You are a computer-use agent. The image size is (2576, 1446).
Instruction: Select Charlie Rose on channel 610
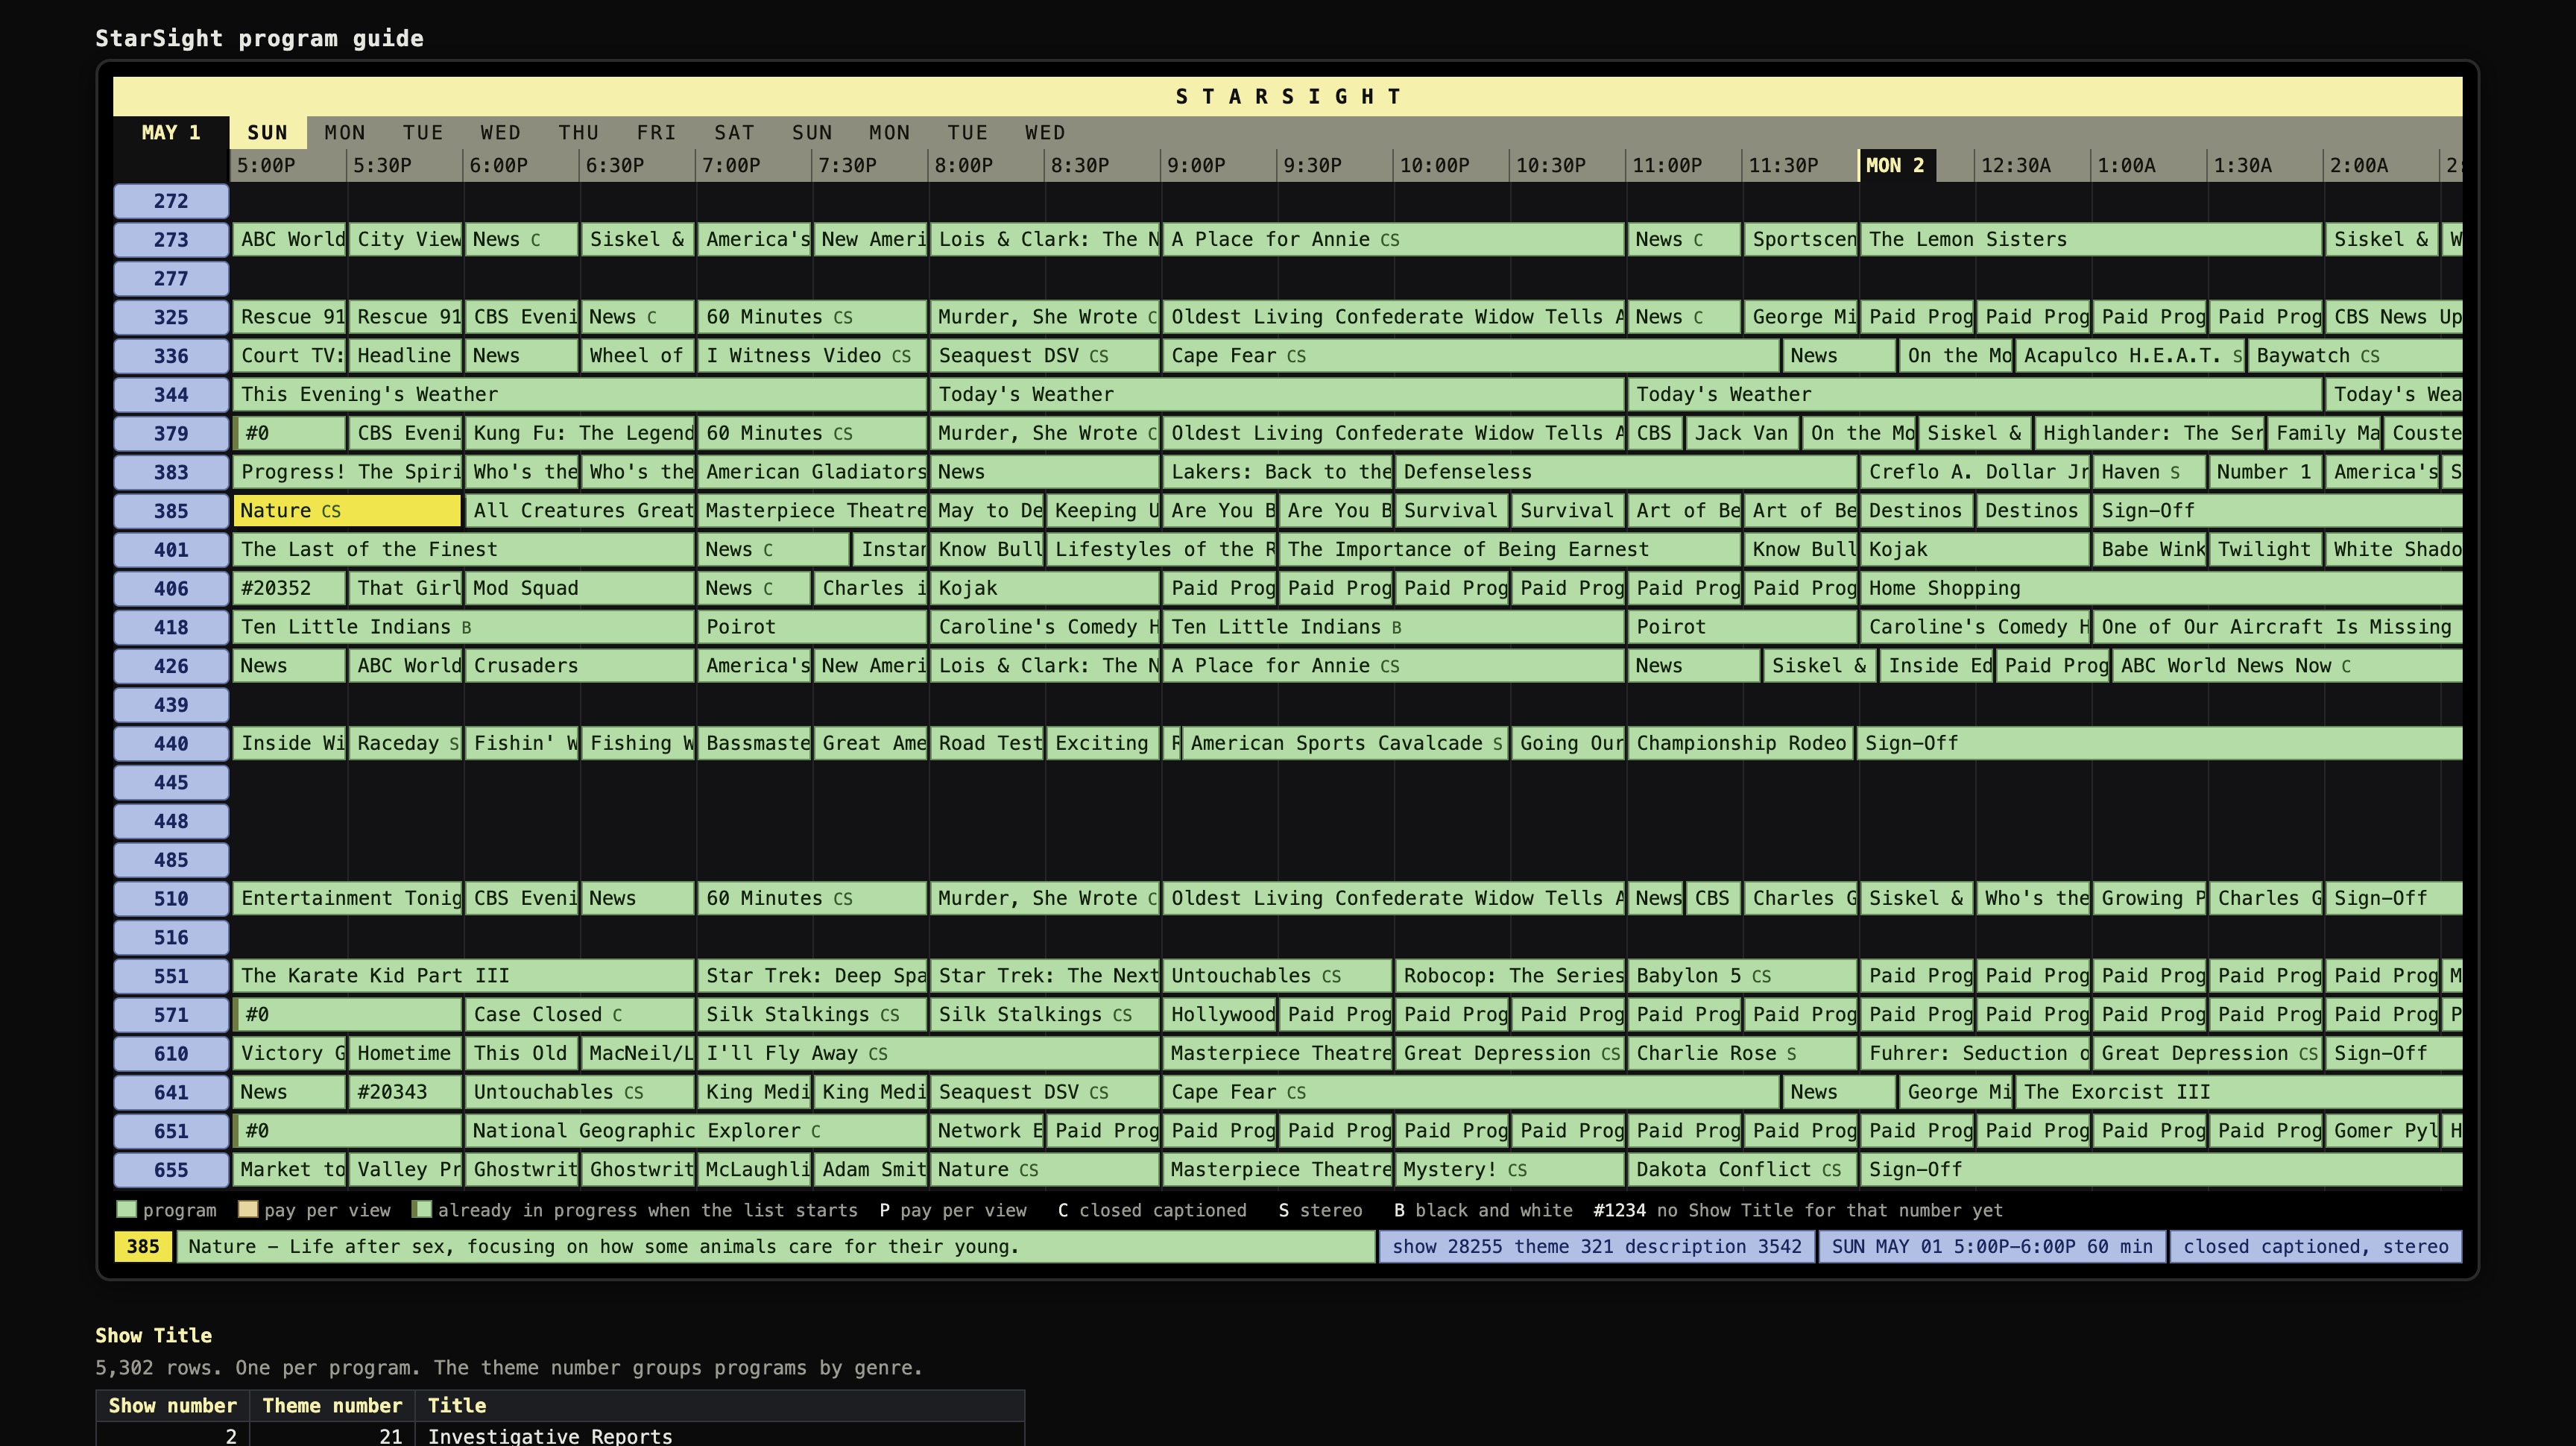coord(1742,1053)
